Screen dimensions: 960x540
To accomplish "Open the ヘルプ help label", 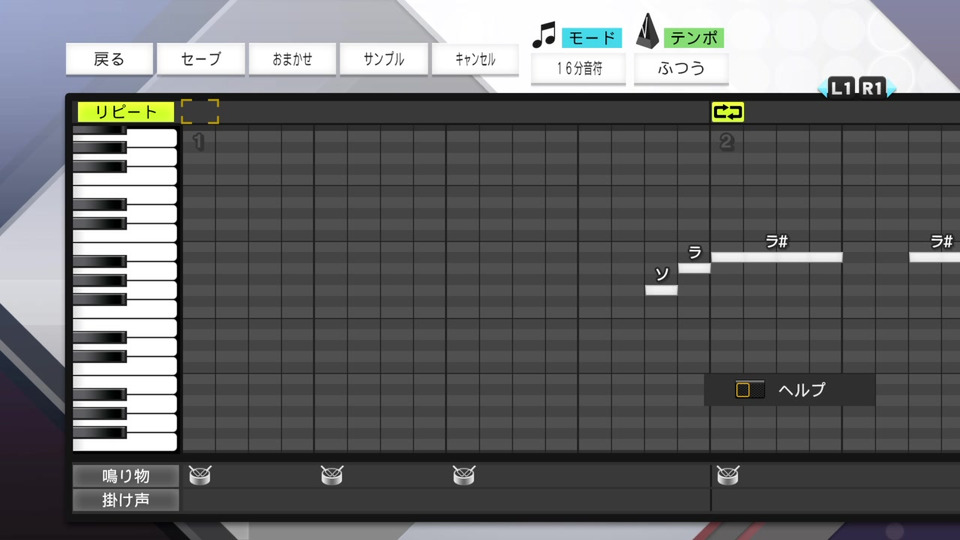I will (801, 389).
